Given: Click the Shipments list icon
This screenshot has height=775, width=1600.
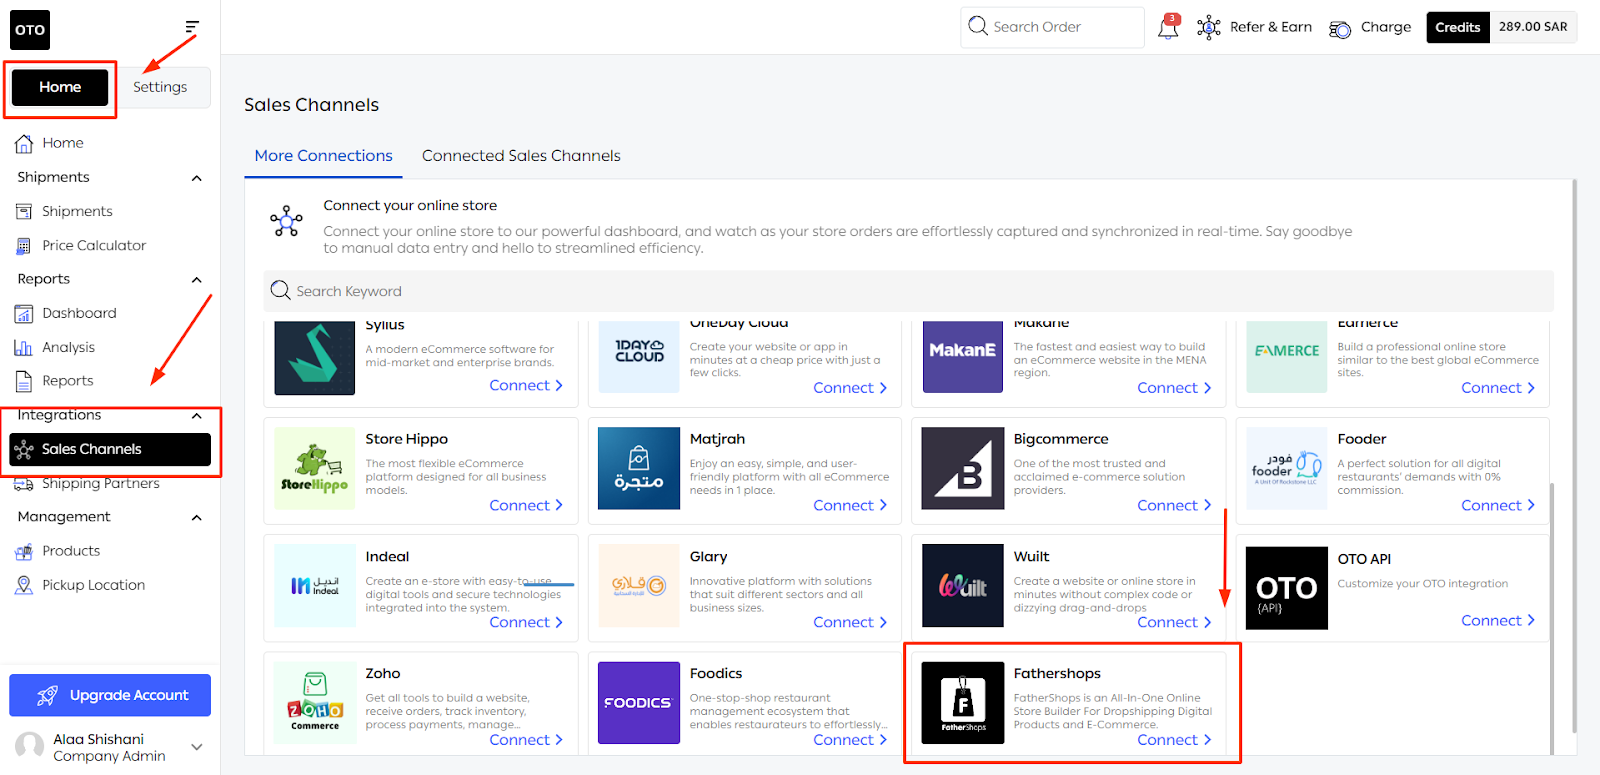Looking at the screenshot, I should (x=24, y=212).
